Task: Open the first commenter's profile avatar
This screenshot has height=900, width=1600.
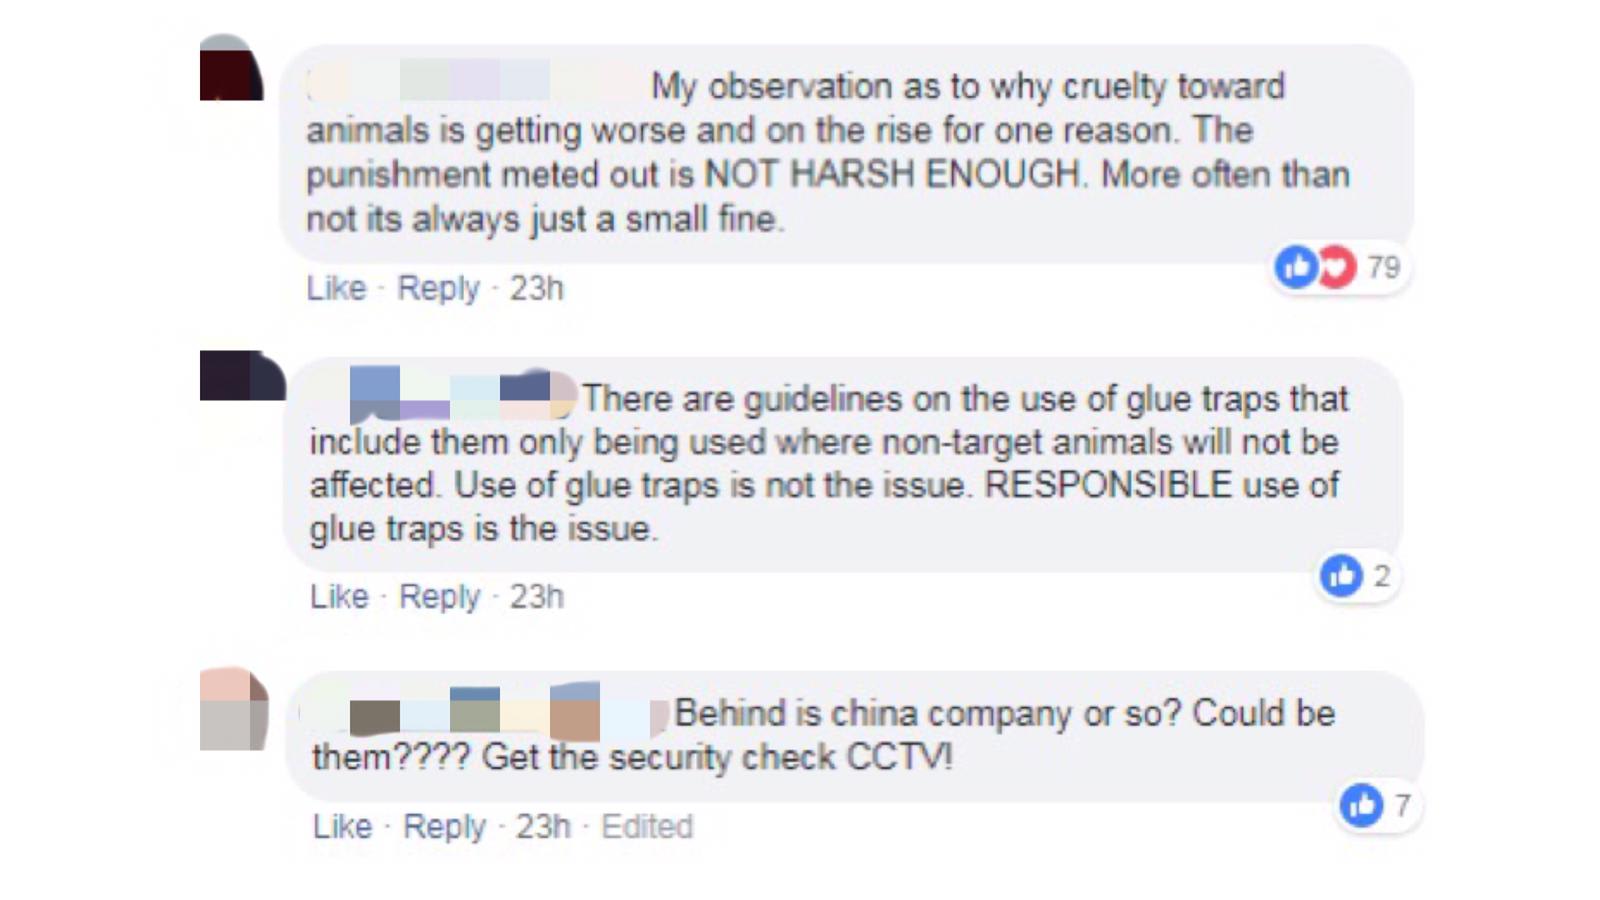Action: click(230, 70)
